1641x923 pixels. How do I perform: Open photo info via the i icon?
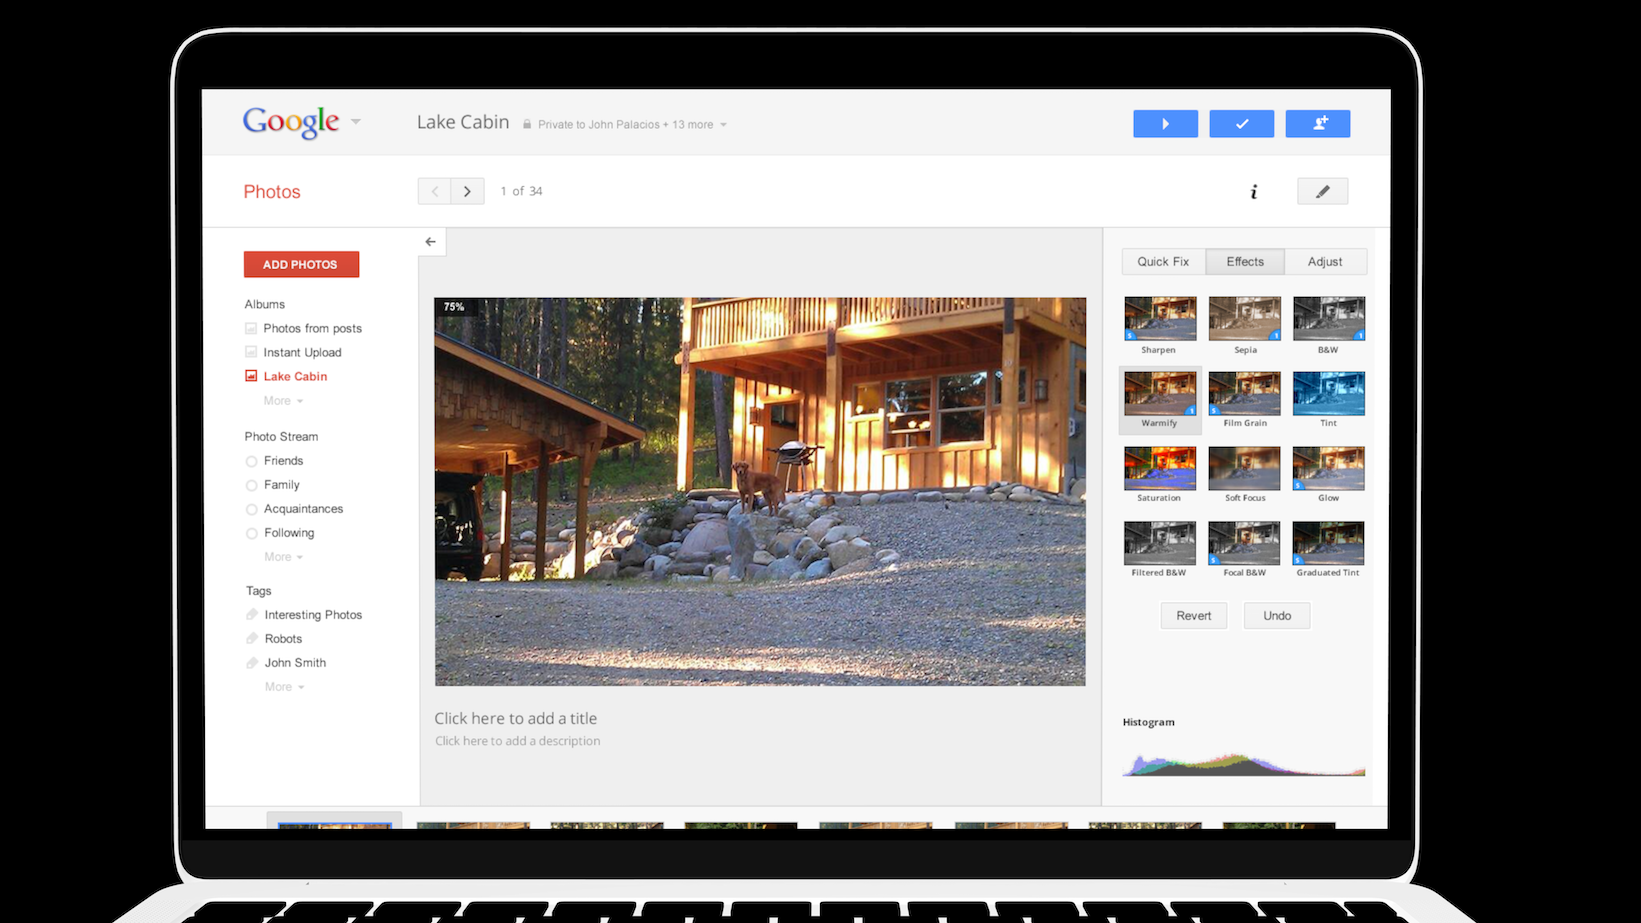(x=1253, y=192)
